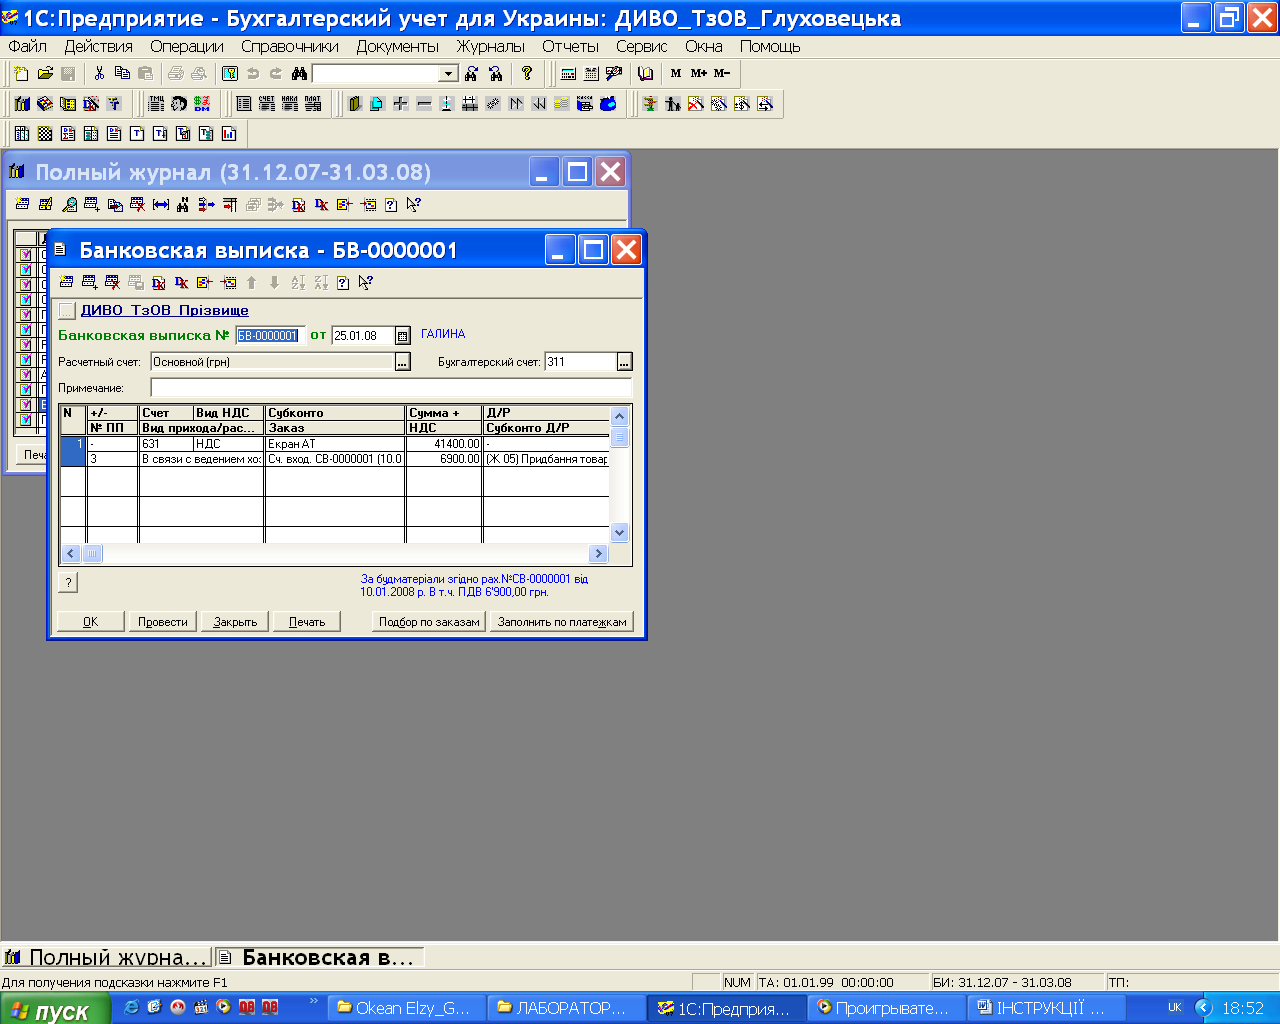Select the table cell Екран АТ

click(335, 444)
